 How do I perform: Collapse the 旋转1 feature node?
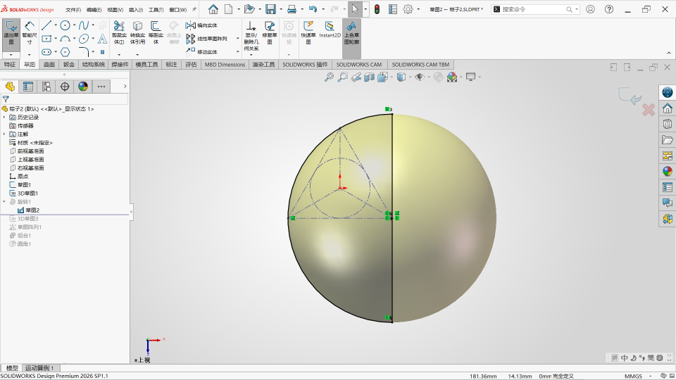tap(4, 201)
